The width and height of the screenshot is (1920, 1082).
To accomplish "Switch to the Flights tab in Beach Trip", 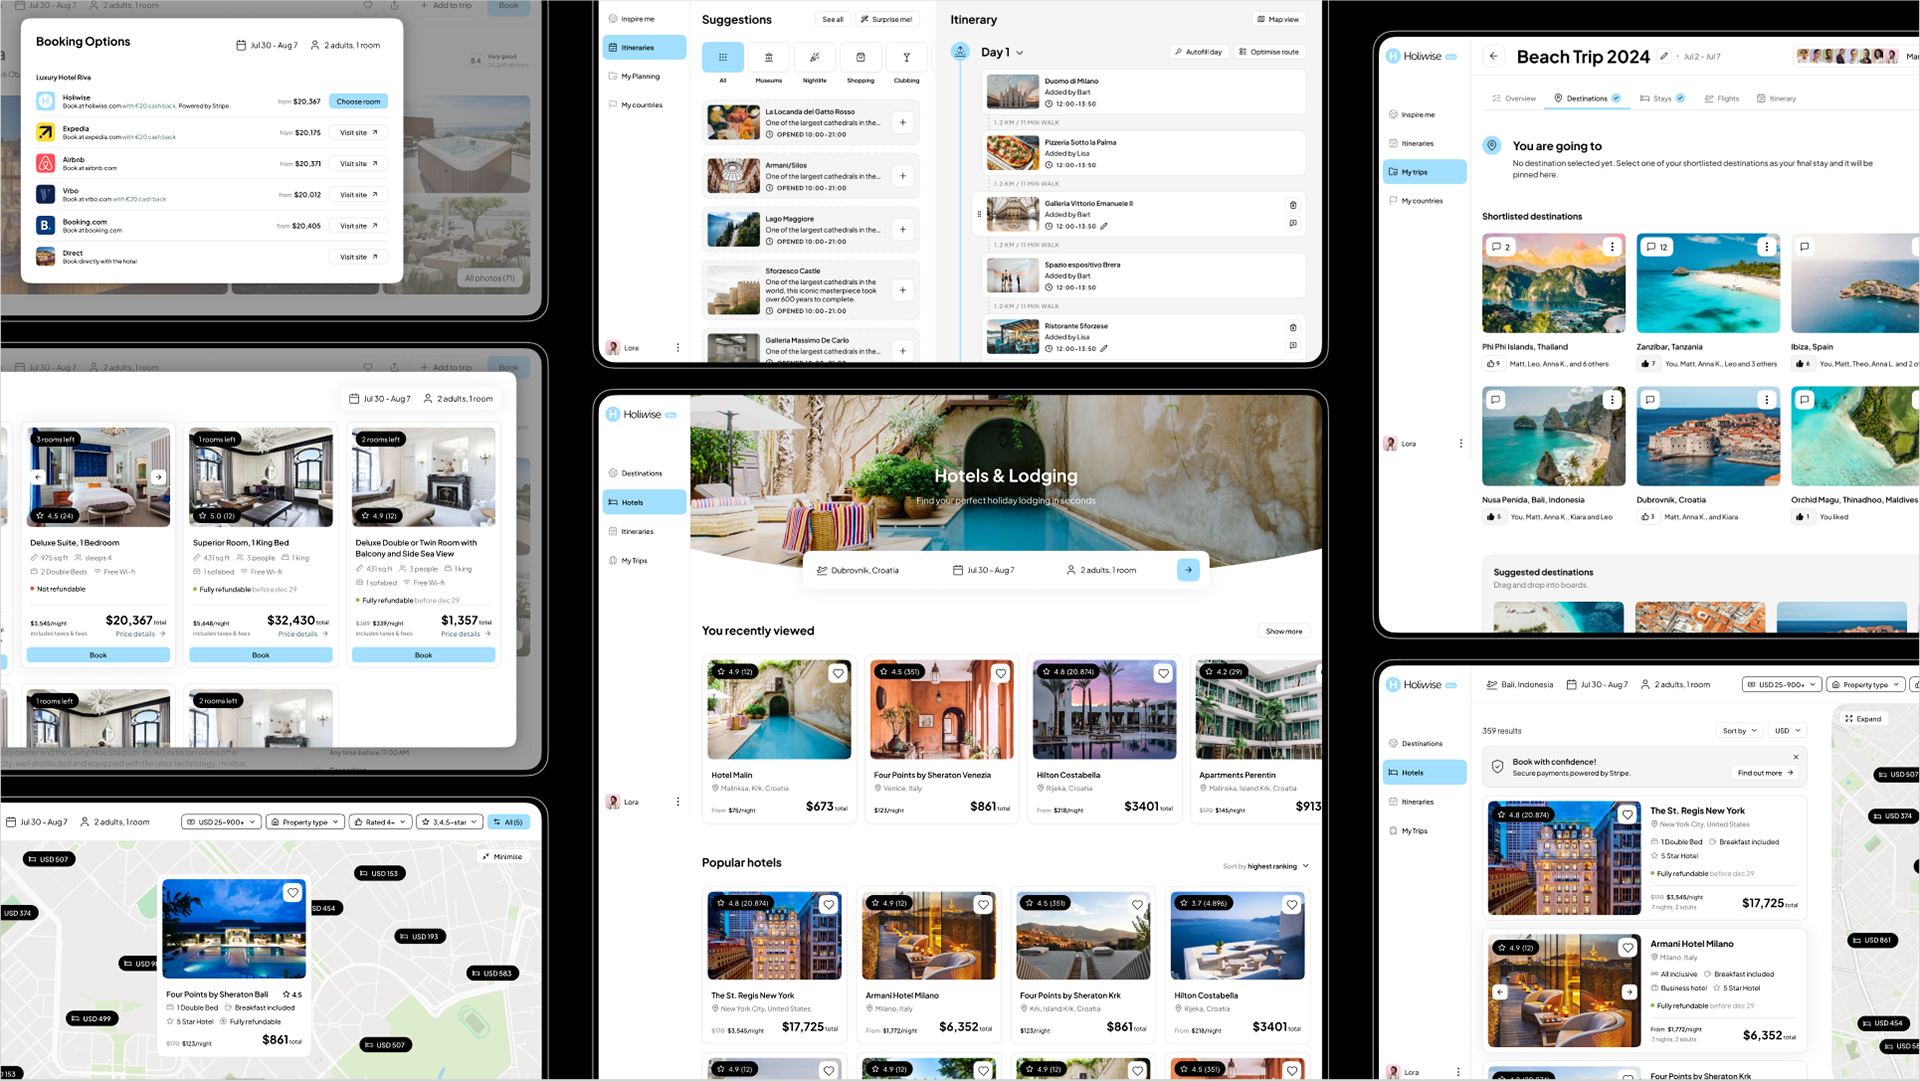I will pos(1721,98).
